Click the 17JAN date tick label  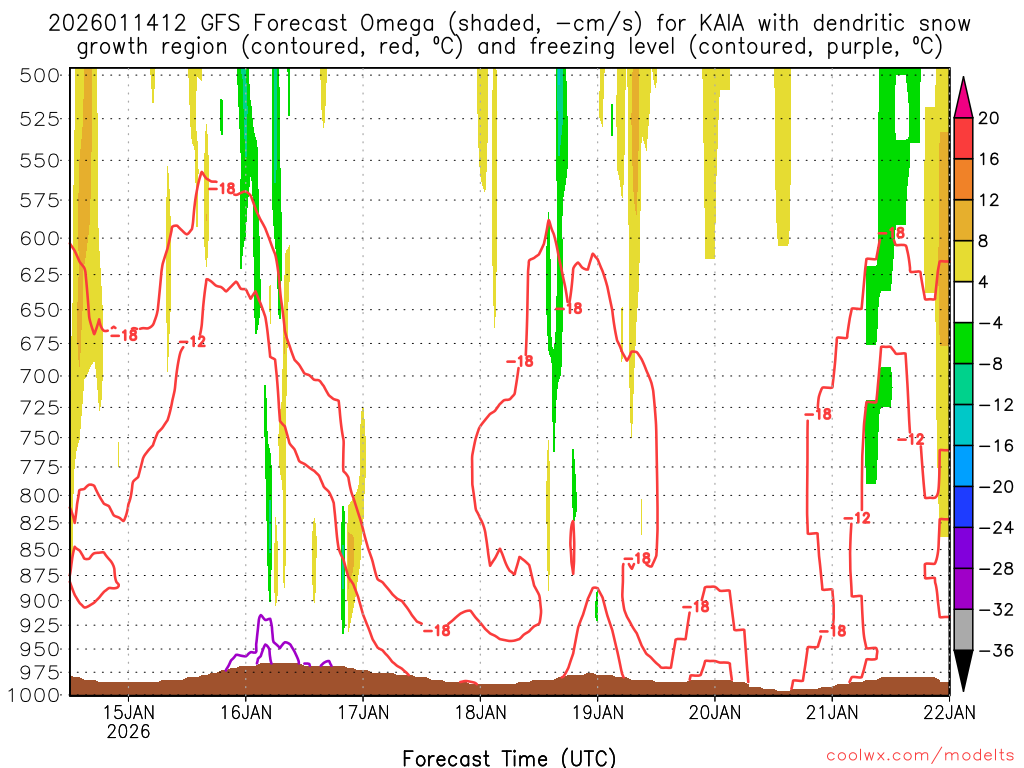(x=363, y=712)
